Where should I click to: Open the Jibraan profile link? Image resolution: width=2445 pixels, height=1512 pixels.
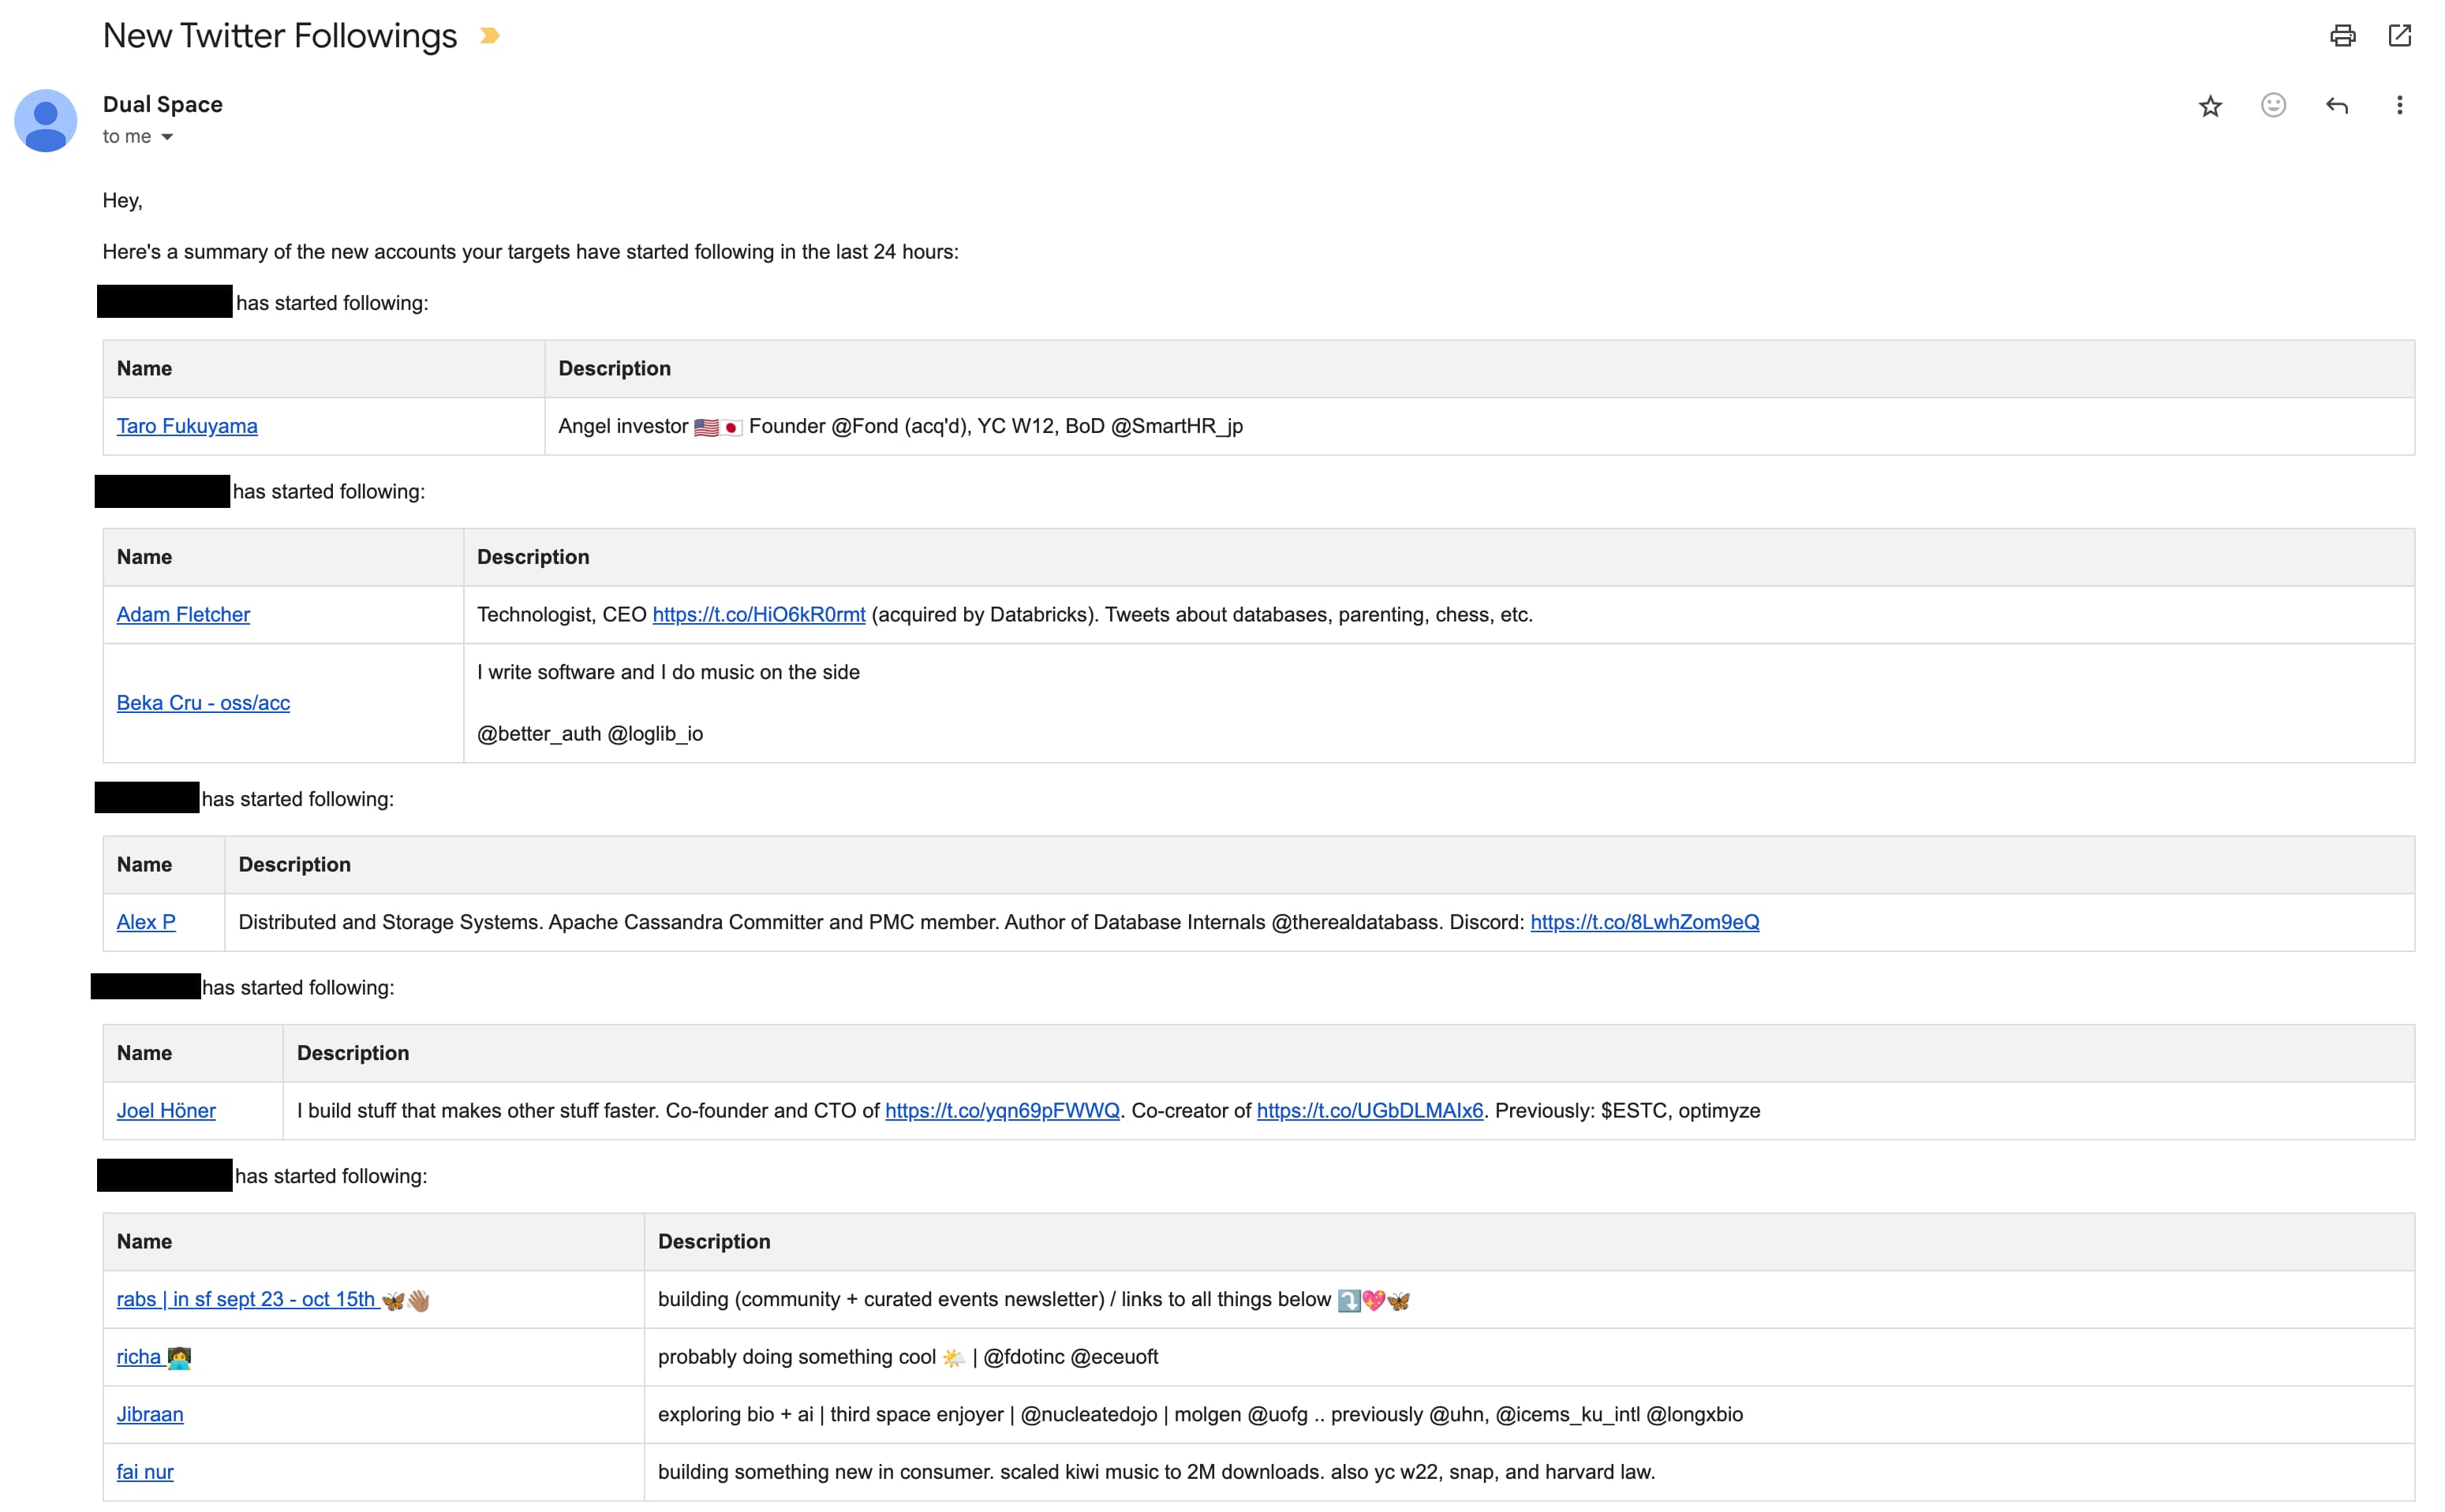150,1414
